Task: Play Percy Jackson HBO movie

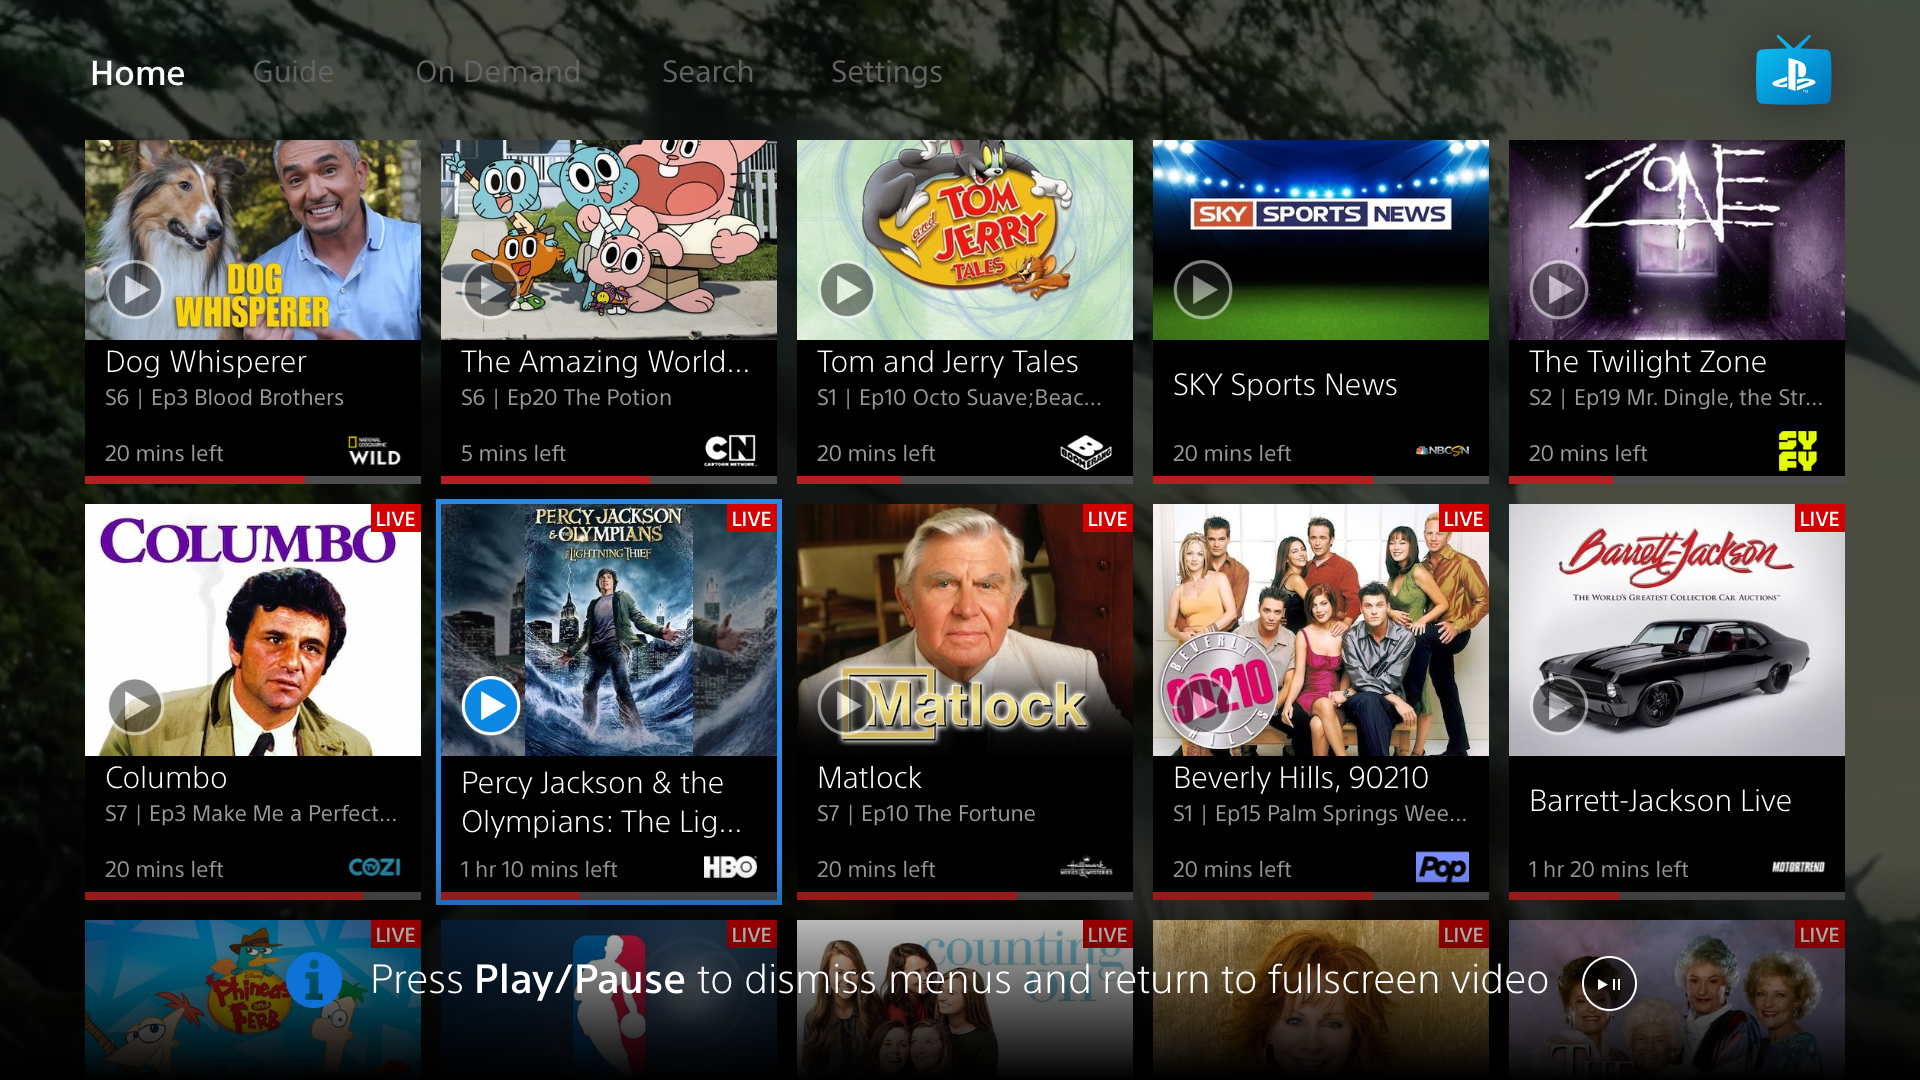Action: tap(489, 705)
